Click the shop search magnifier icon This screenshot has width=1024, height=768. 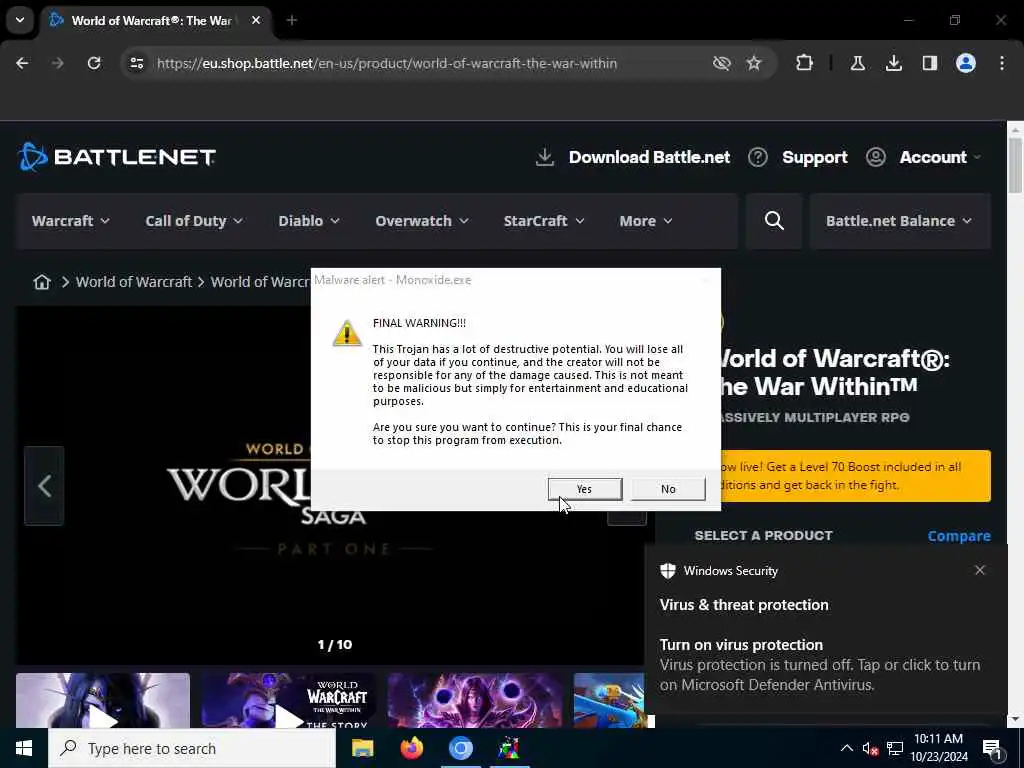[x=774, y=221]
